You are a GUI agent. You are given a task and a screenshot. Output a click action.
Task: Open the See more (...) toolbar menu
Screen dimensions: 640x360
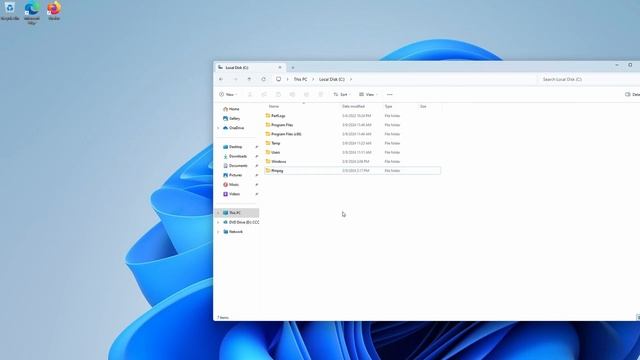coord(389,95)
